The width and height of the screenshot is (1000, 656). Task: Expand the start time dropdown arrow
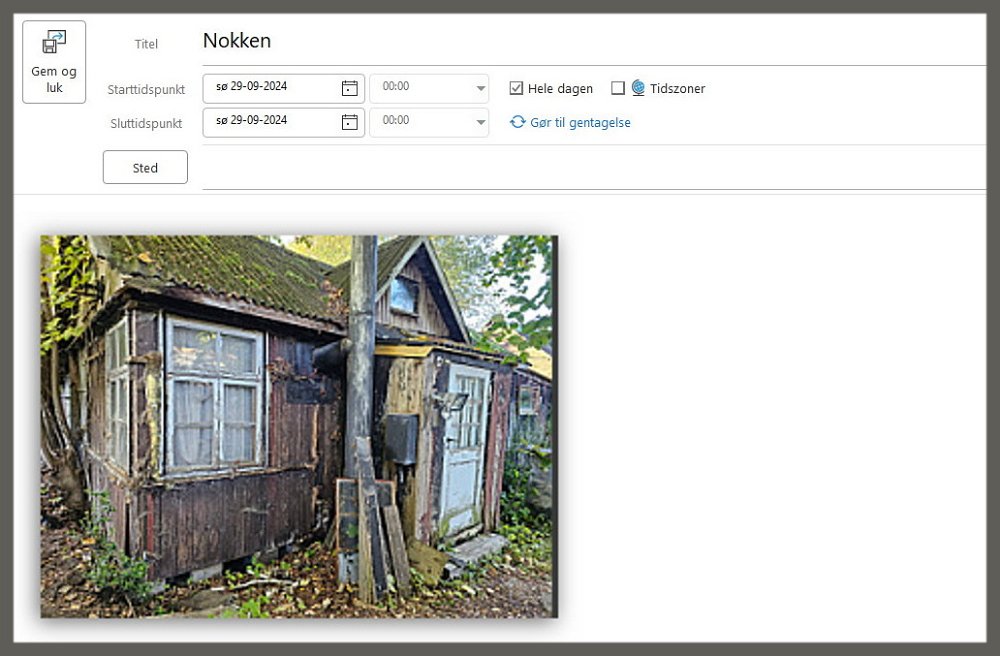click(x=480, y=88)
